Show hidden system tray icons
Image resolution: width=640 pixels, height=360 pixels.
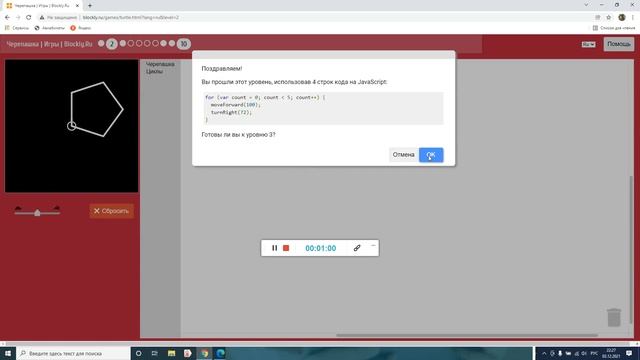tap(544, 353)
